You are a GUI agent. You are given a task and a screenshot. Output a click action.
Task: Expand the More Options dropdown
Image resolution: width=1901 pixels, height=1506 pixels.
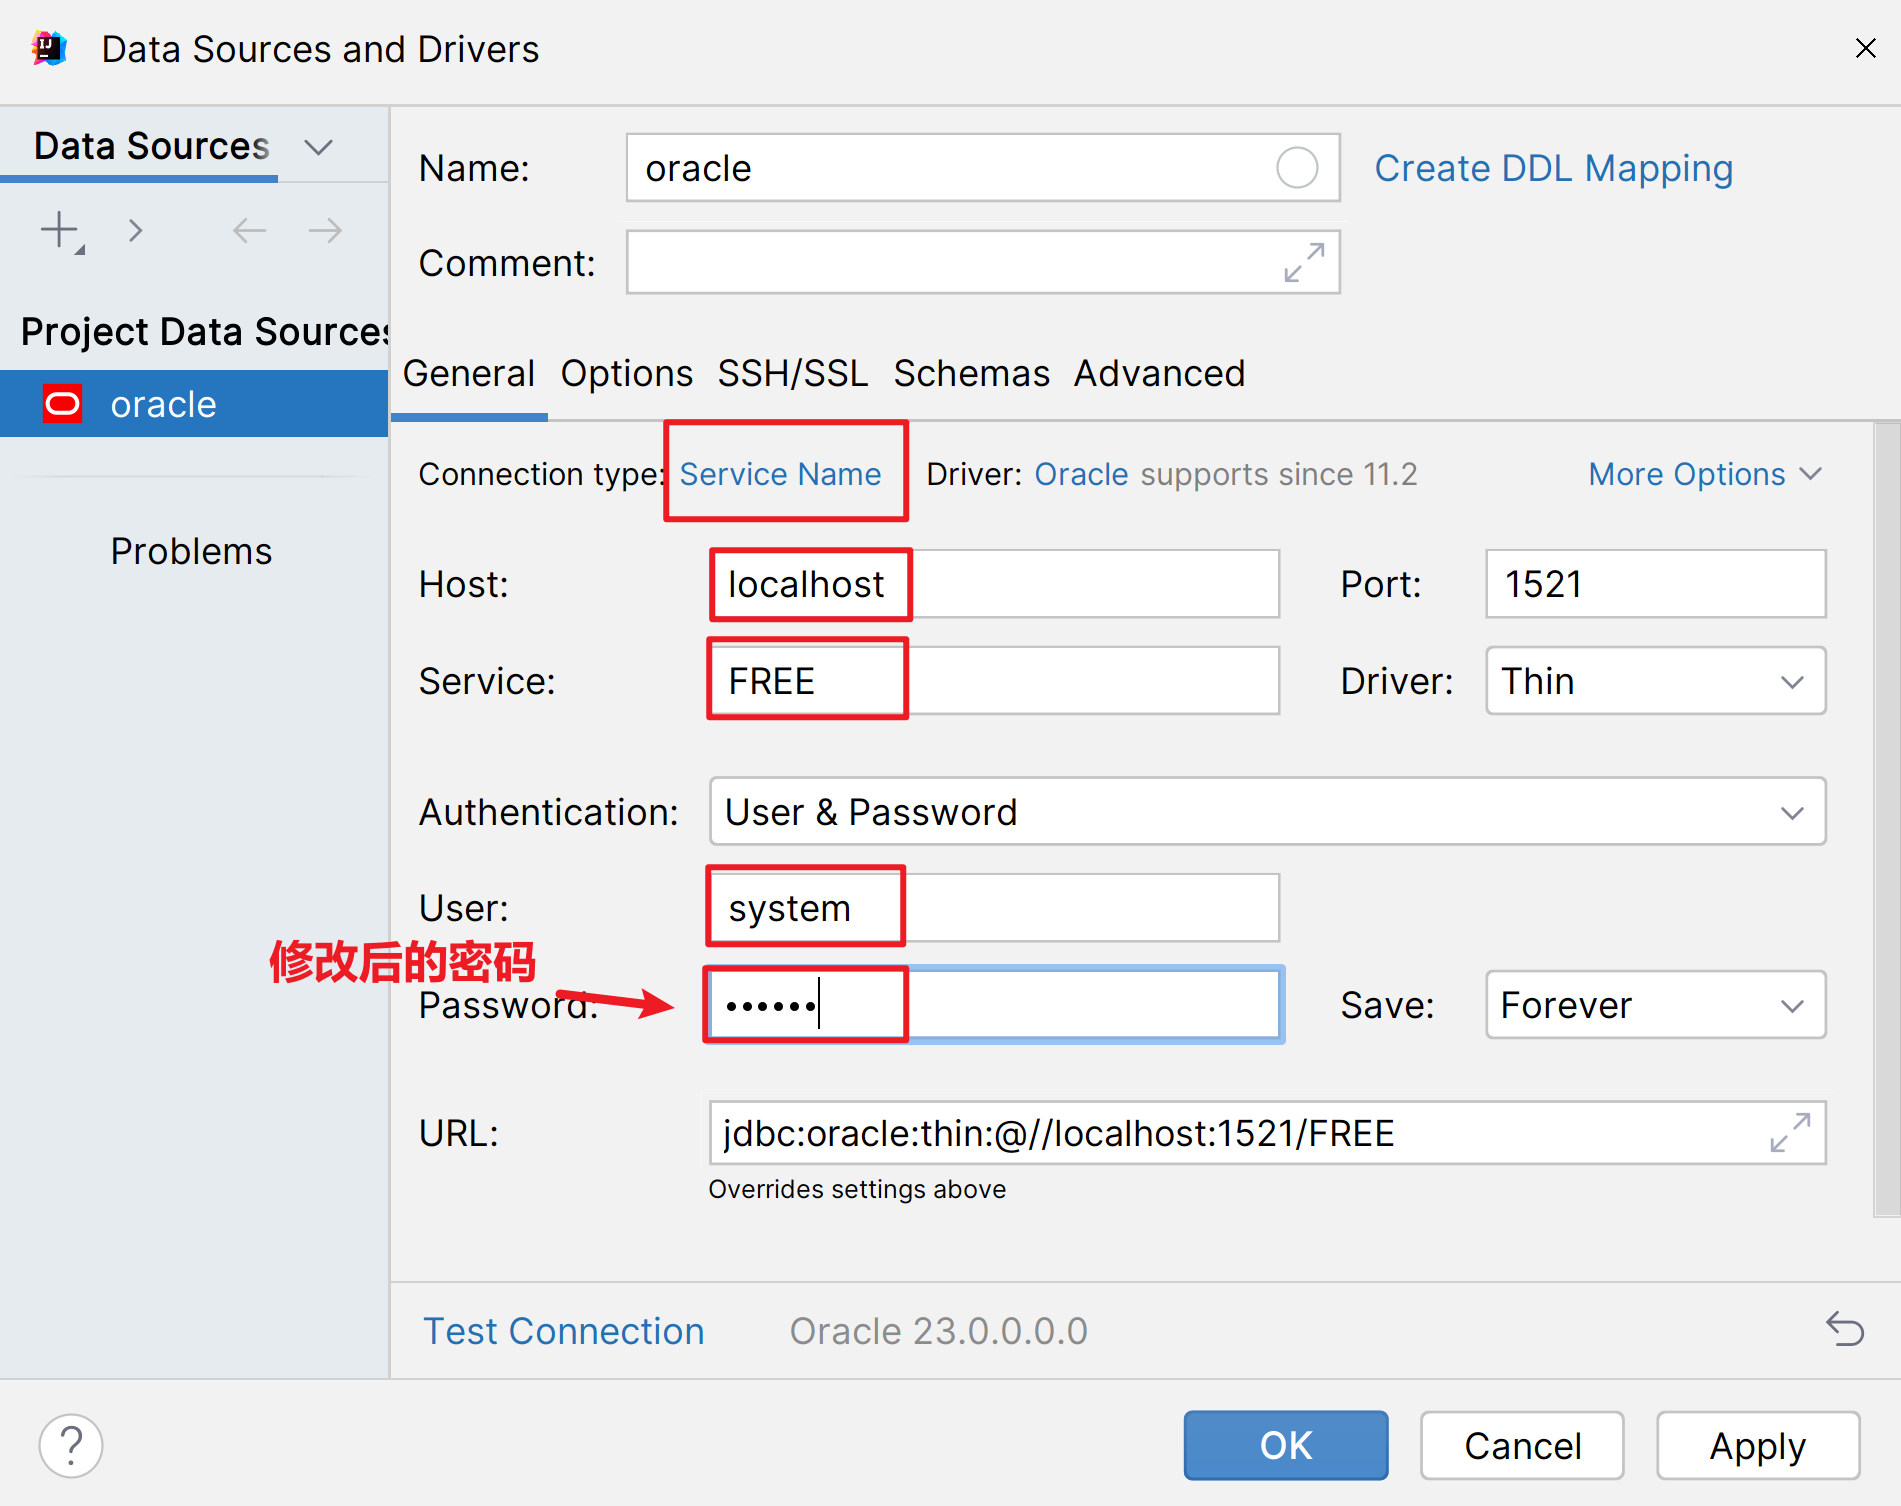pyautogui.click(x=1705, y=474)
